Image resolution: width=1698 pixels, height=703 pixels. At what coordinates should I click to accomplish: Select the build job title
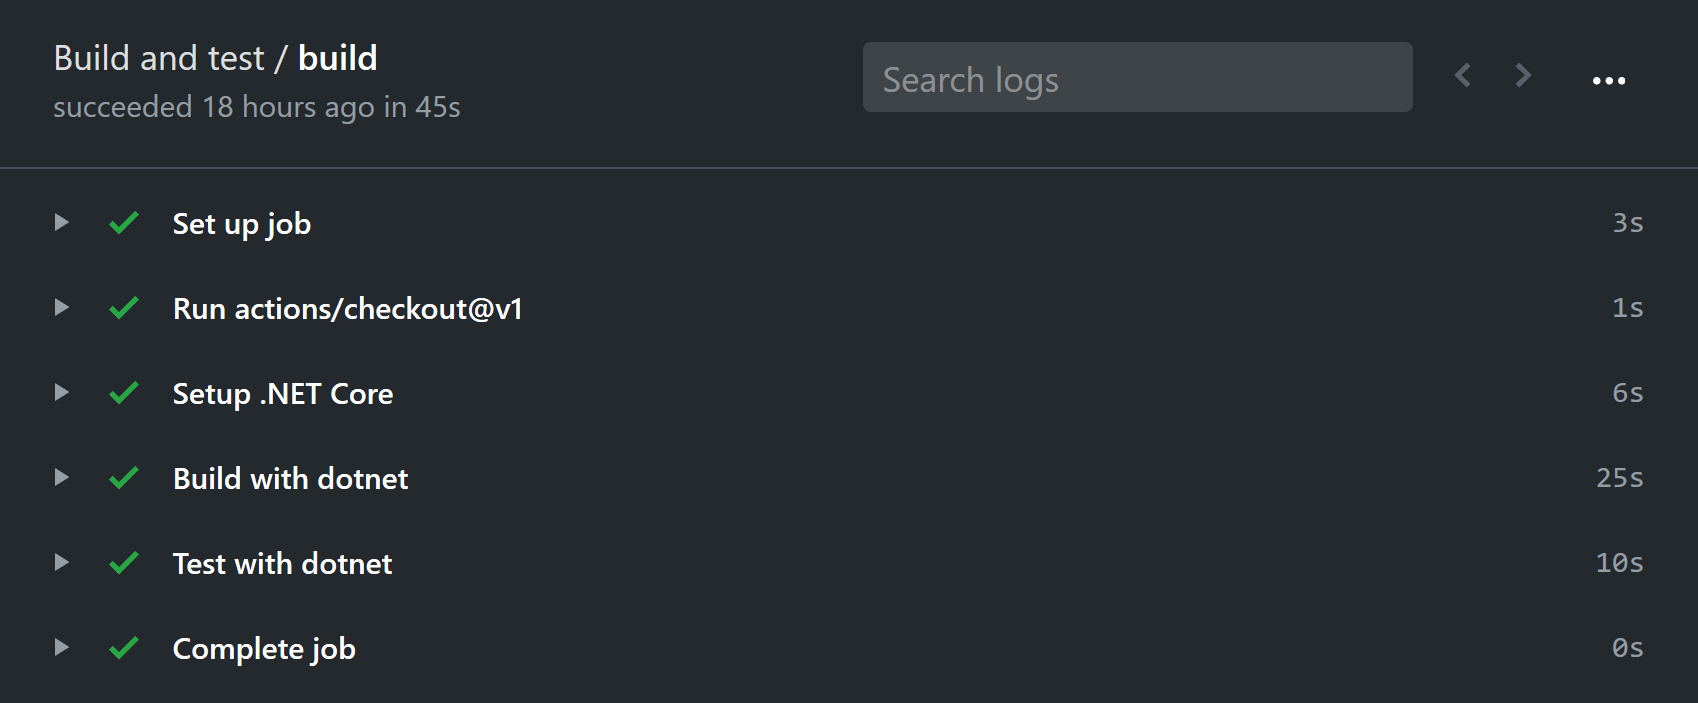[x=338, y=58]
